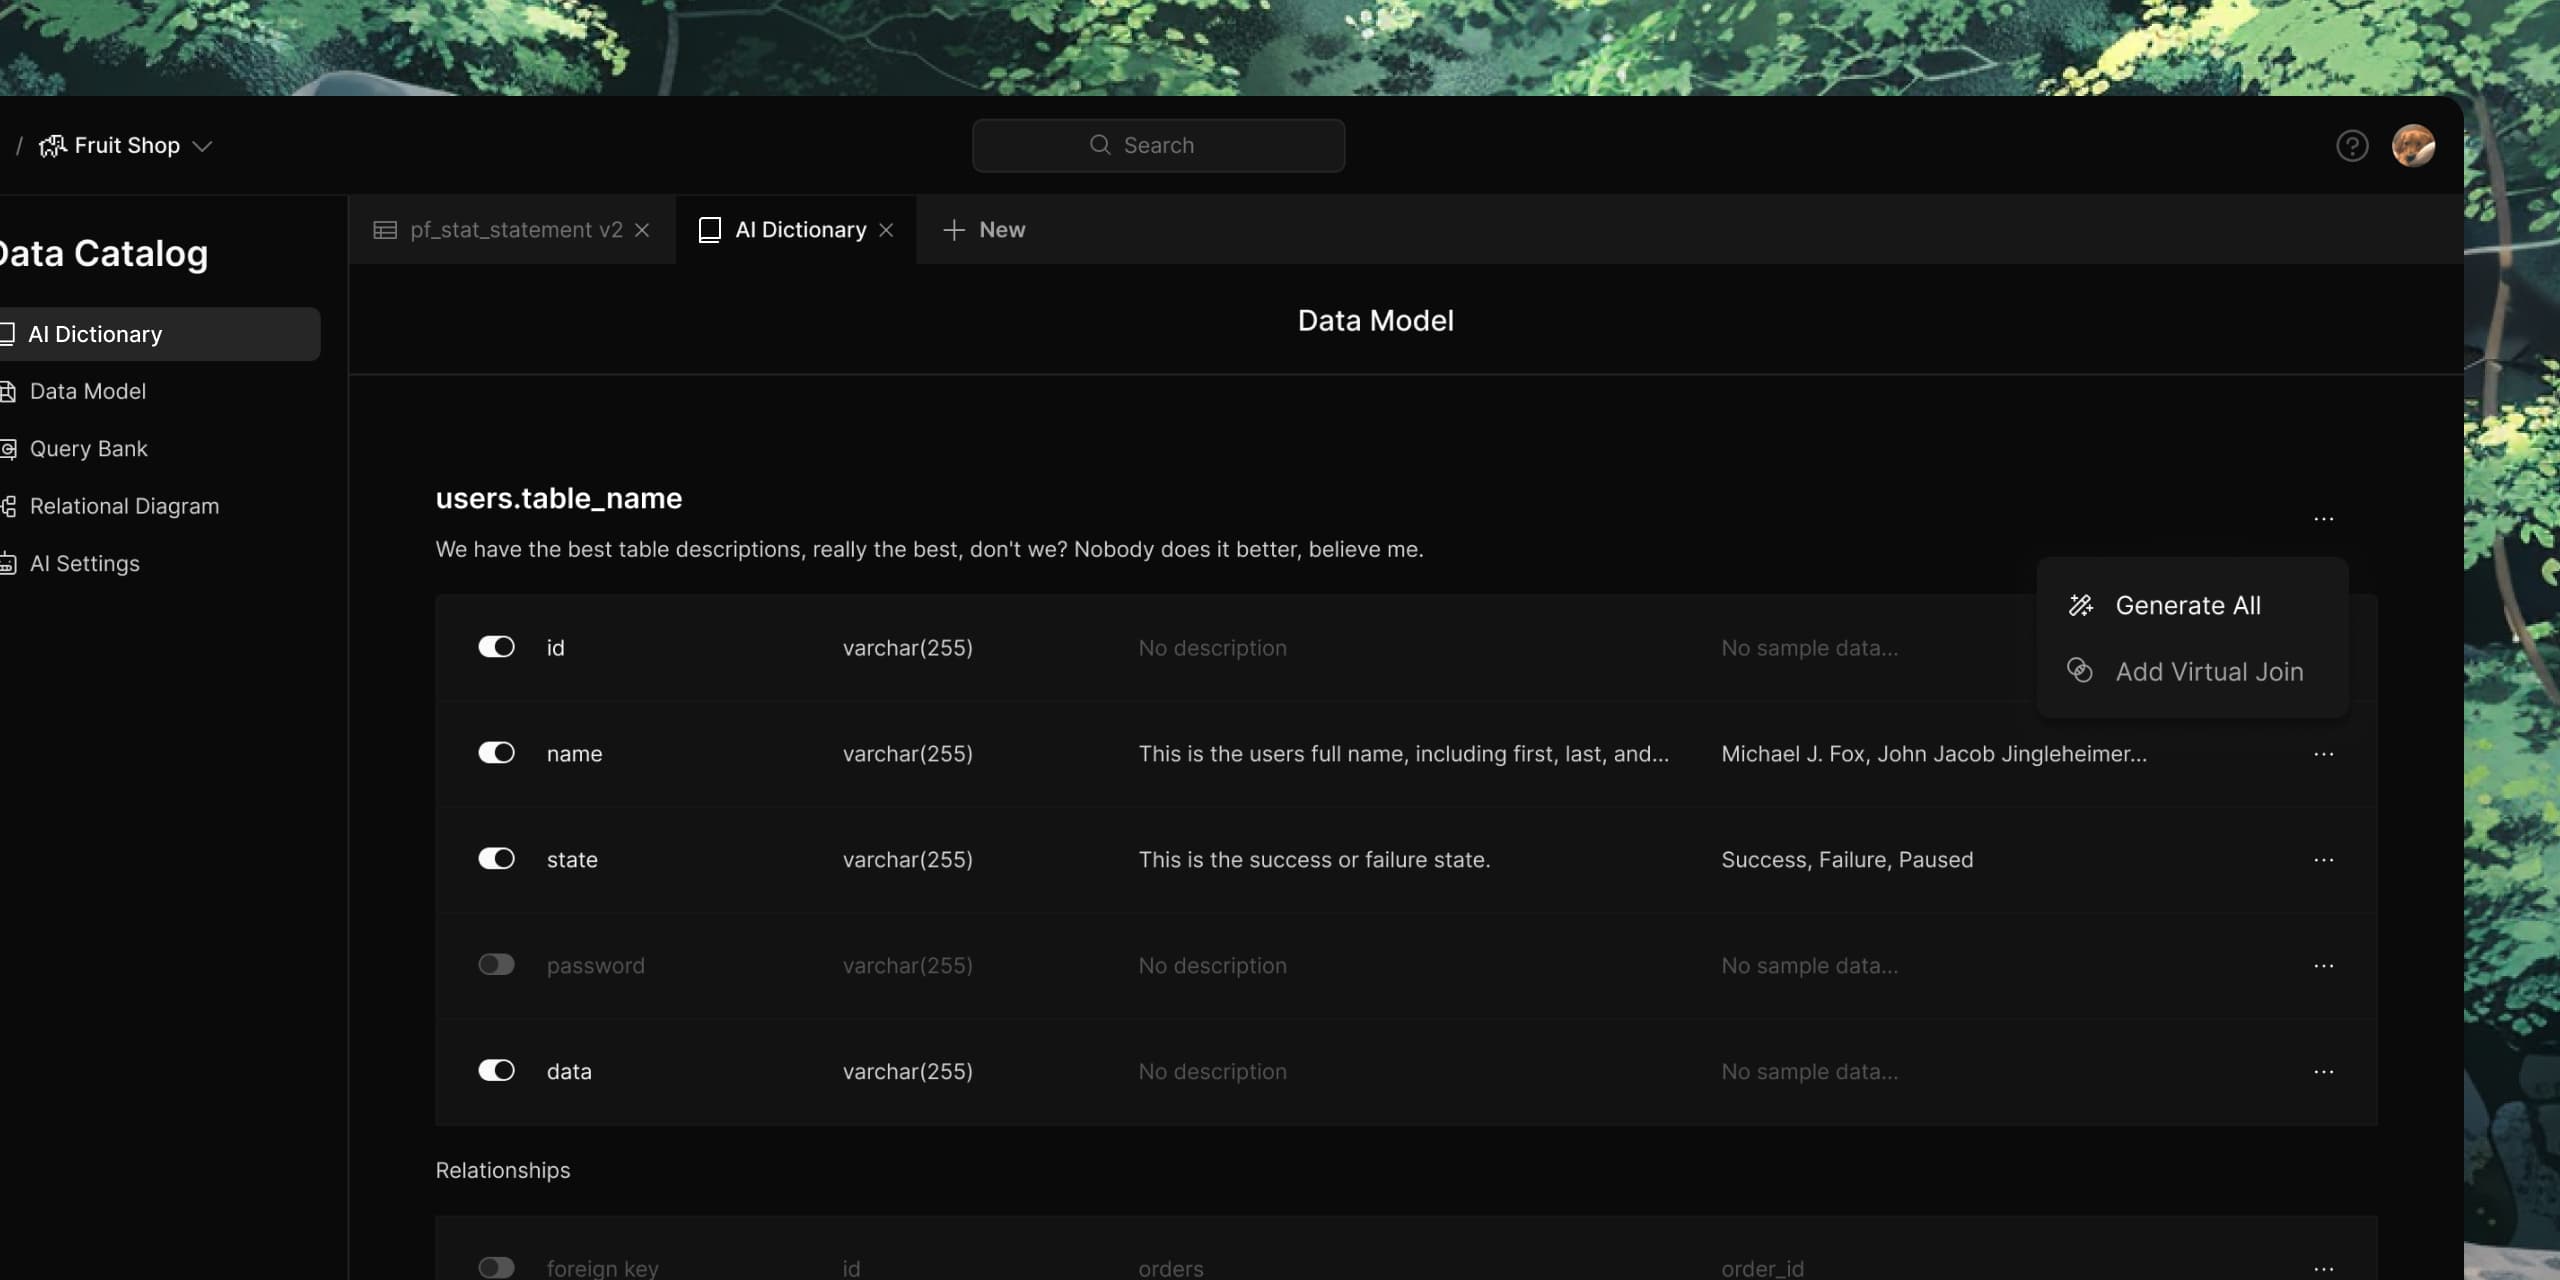This screenshot has width=2560, height=1280.
Task: Click the three-dot menu for users.table_name
Action: 2323,519
